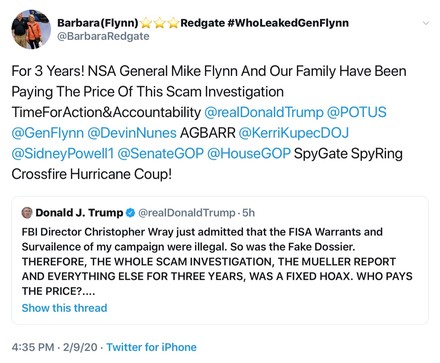Screen dimensions: 440x363
Task: Open the Twitter for iPhone source link
Action: pos(151,347)
